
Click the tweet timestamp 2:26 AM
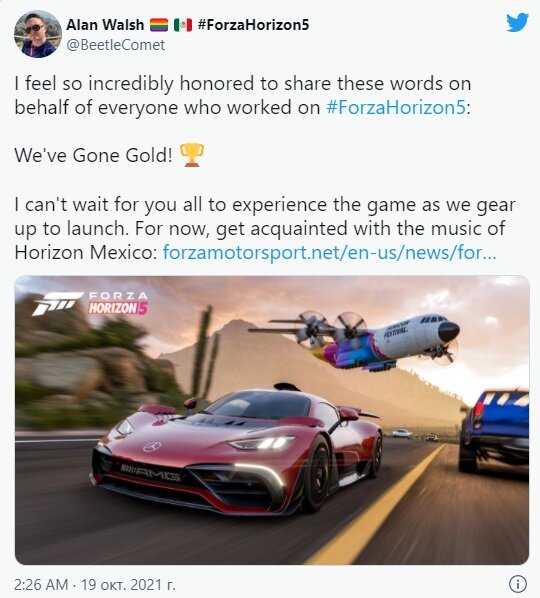click(41, 584)
